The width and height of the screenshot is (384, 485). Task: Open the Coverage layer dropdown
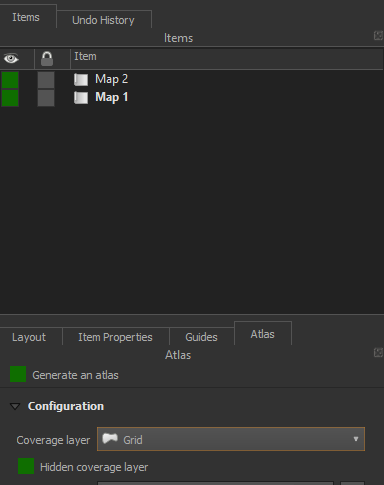point(231,439)
